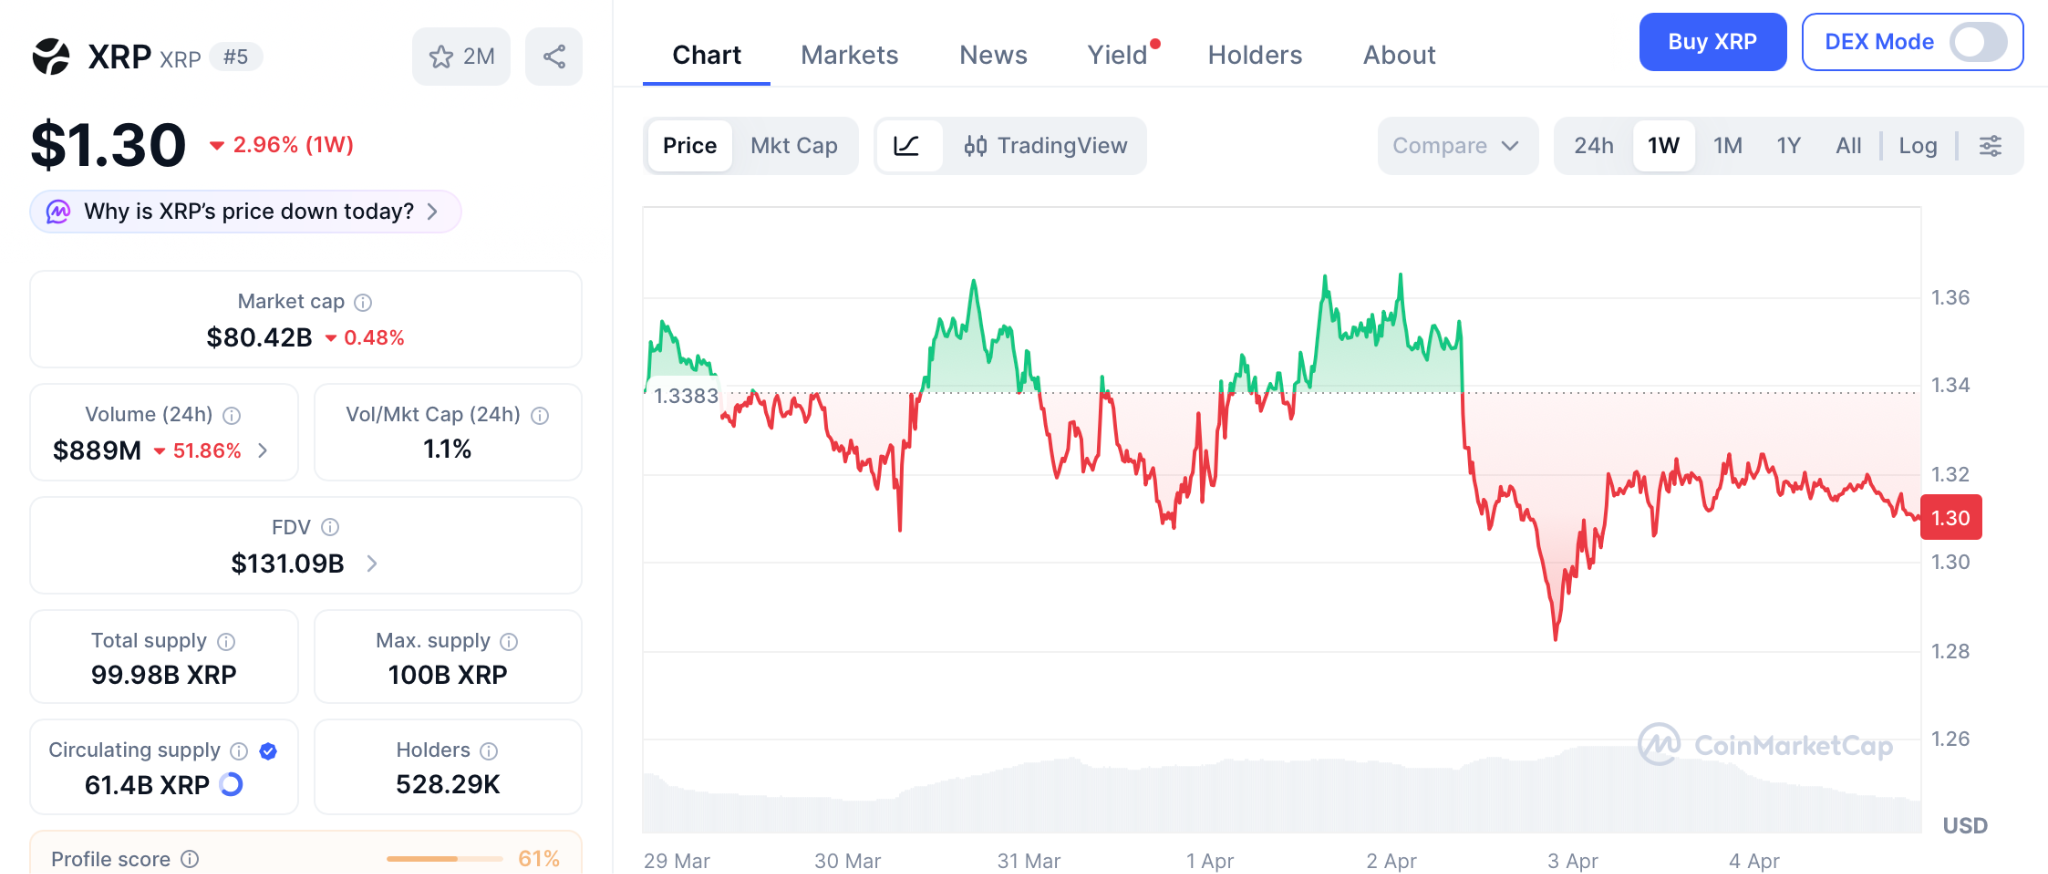2048x874 pixels.
Task: Select the line chart icon
Action: (x=908, y=145)
